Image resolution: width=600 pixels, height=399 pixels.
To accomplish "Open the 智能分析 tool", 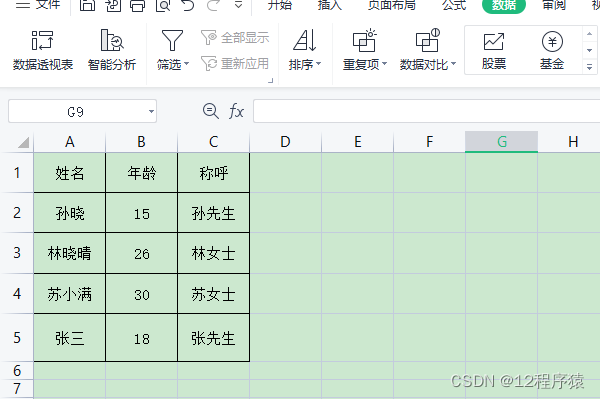I will pyautogui.click(x=111, y=50).
